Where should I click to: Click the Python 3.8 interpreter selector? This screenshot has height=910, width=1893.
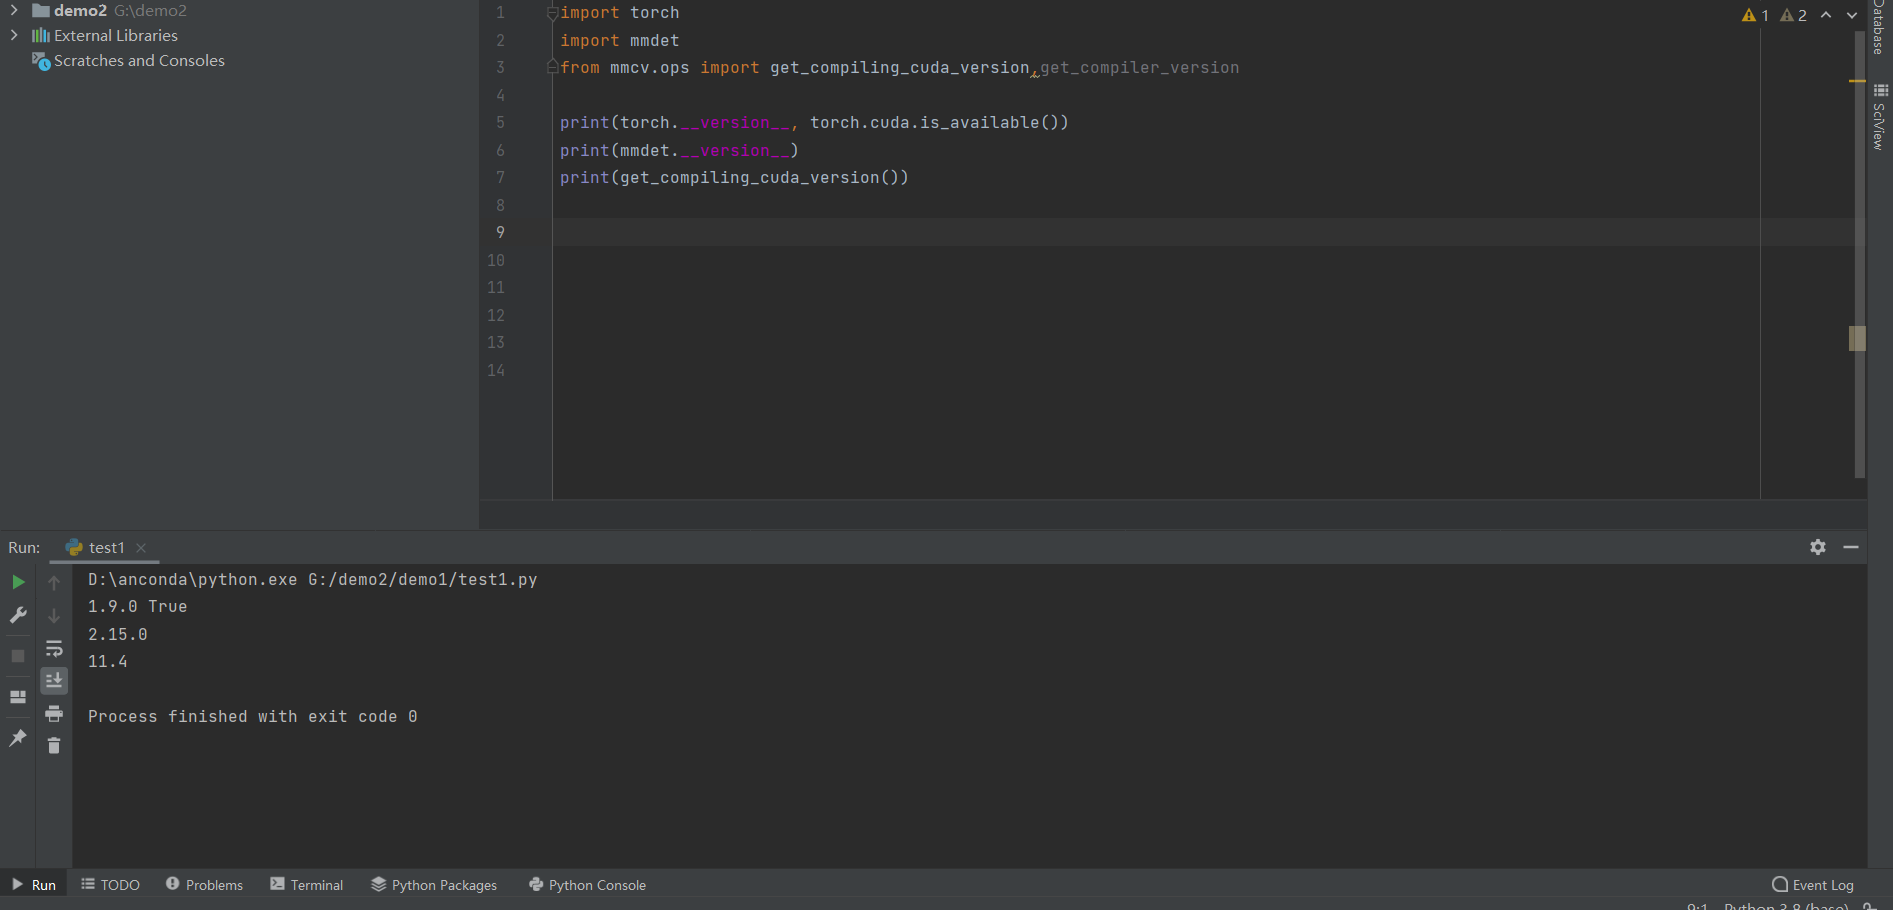click(x=1786, y=905)
